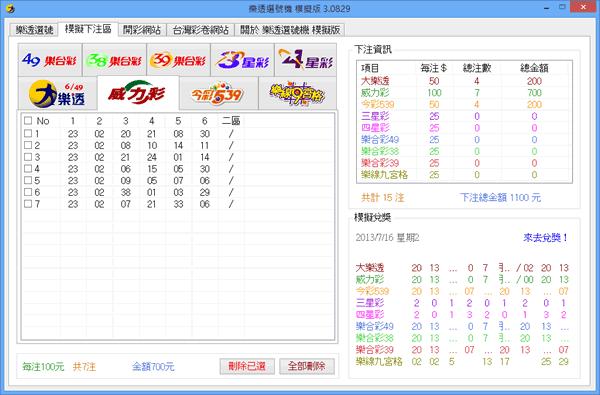Screen dimensions: 600x395
Task: Select the 49 樂合彩 game icon
Action: click(50, 60)
